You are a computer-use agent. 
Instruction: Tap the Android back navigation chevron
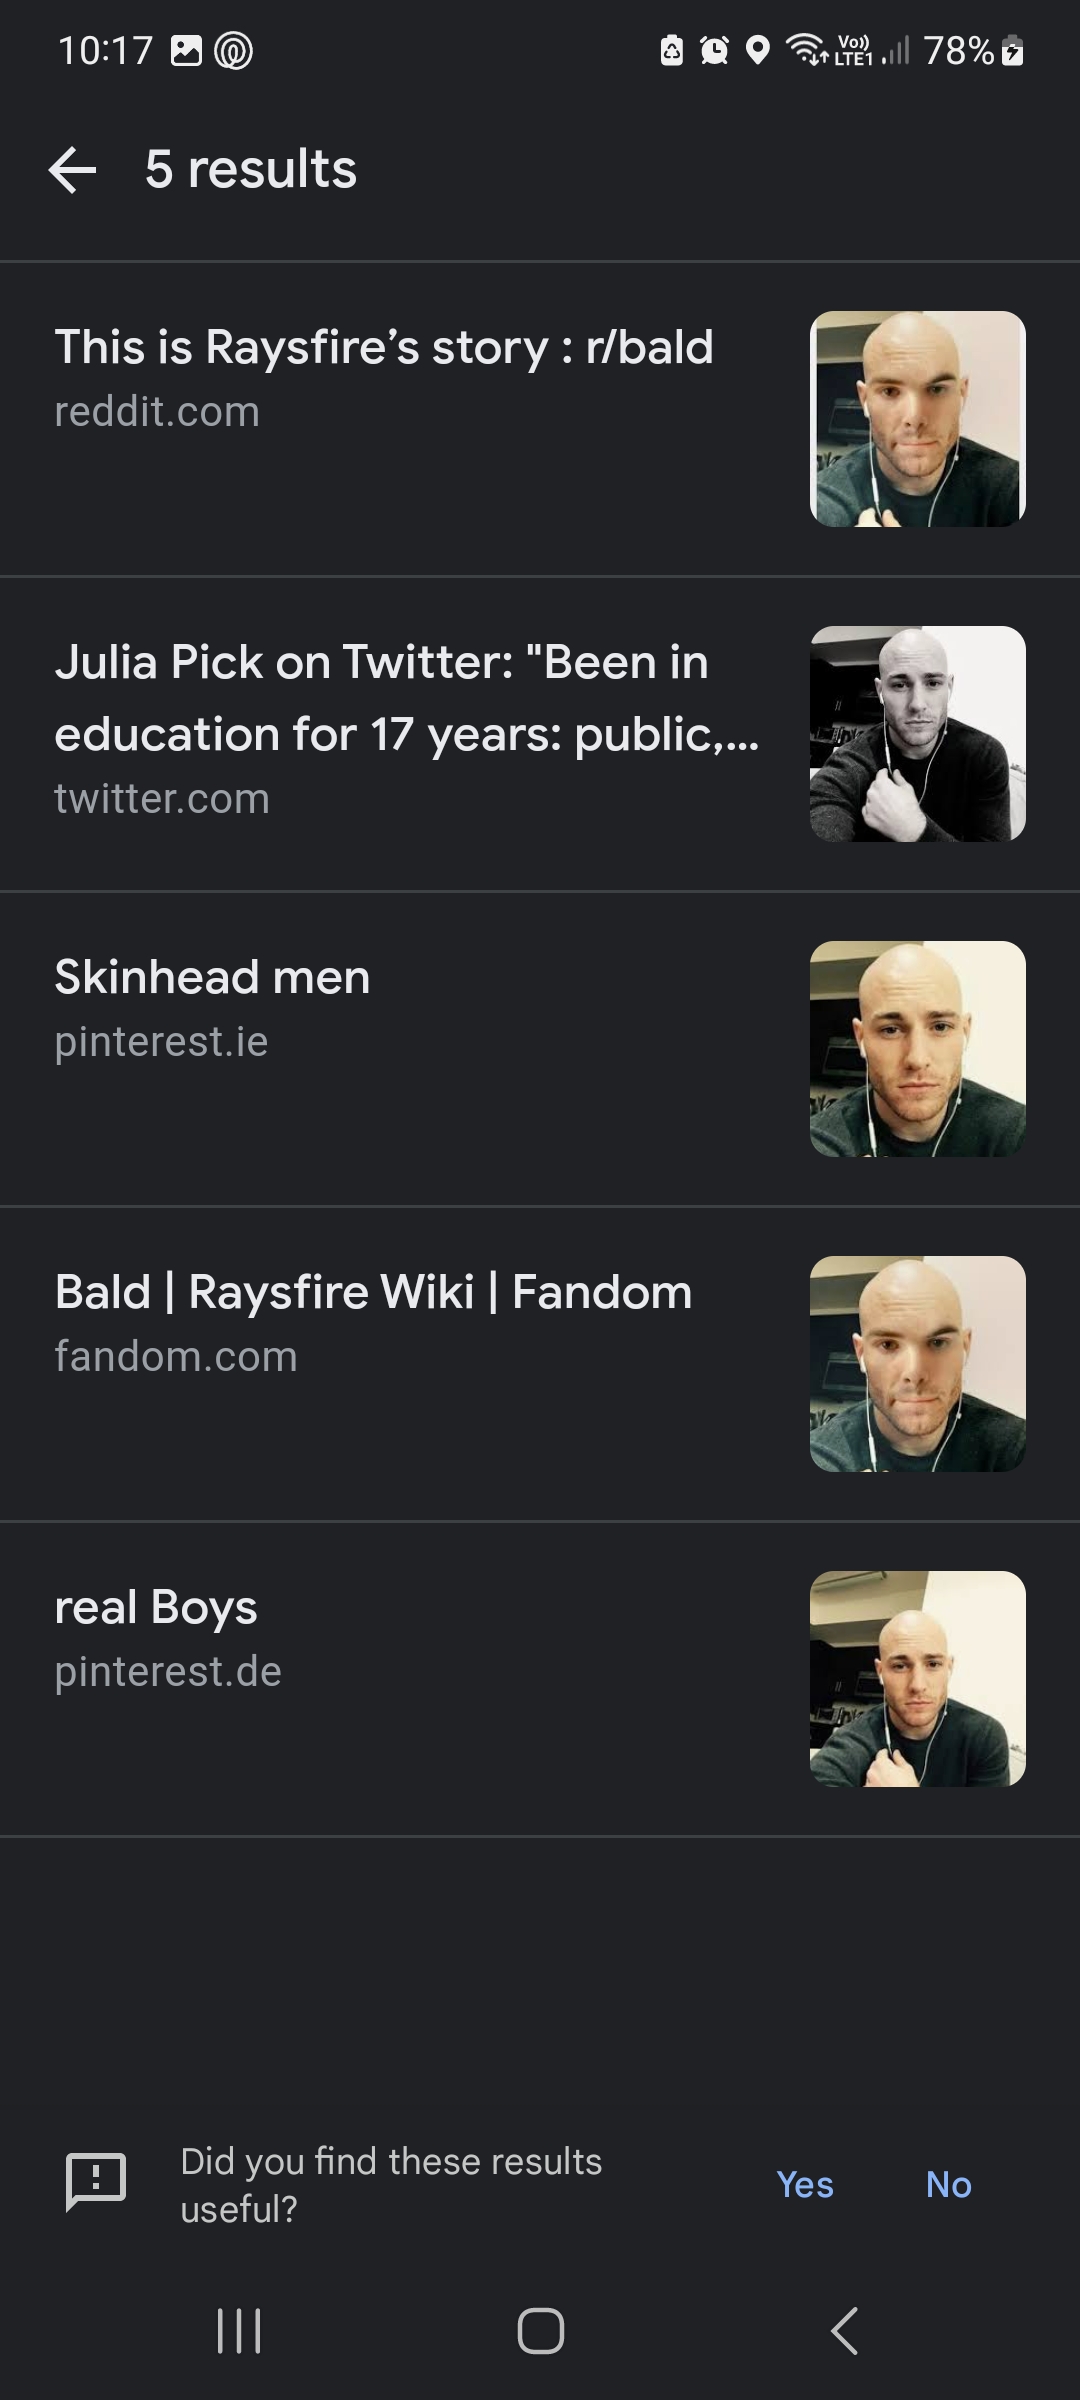[844, 2331]
